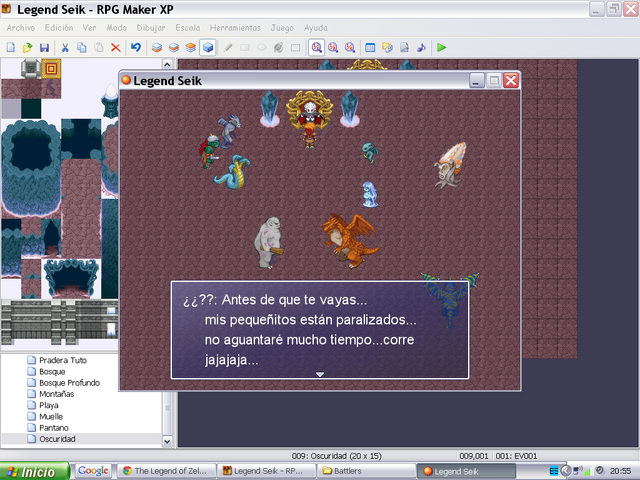Select Layer 3 editing mode icon

click(191, 47)
